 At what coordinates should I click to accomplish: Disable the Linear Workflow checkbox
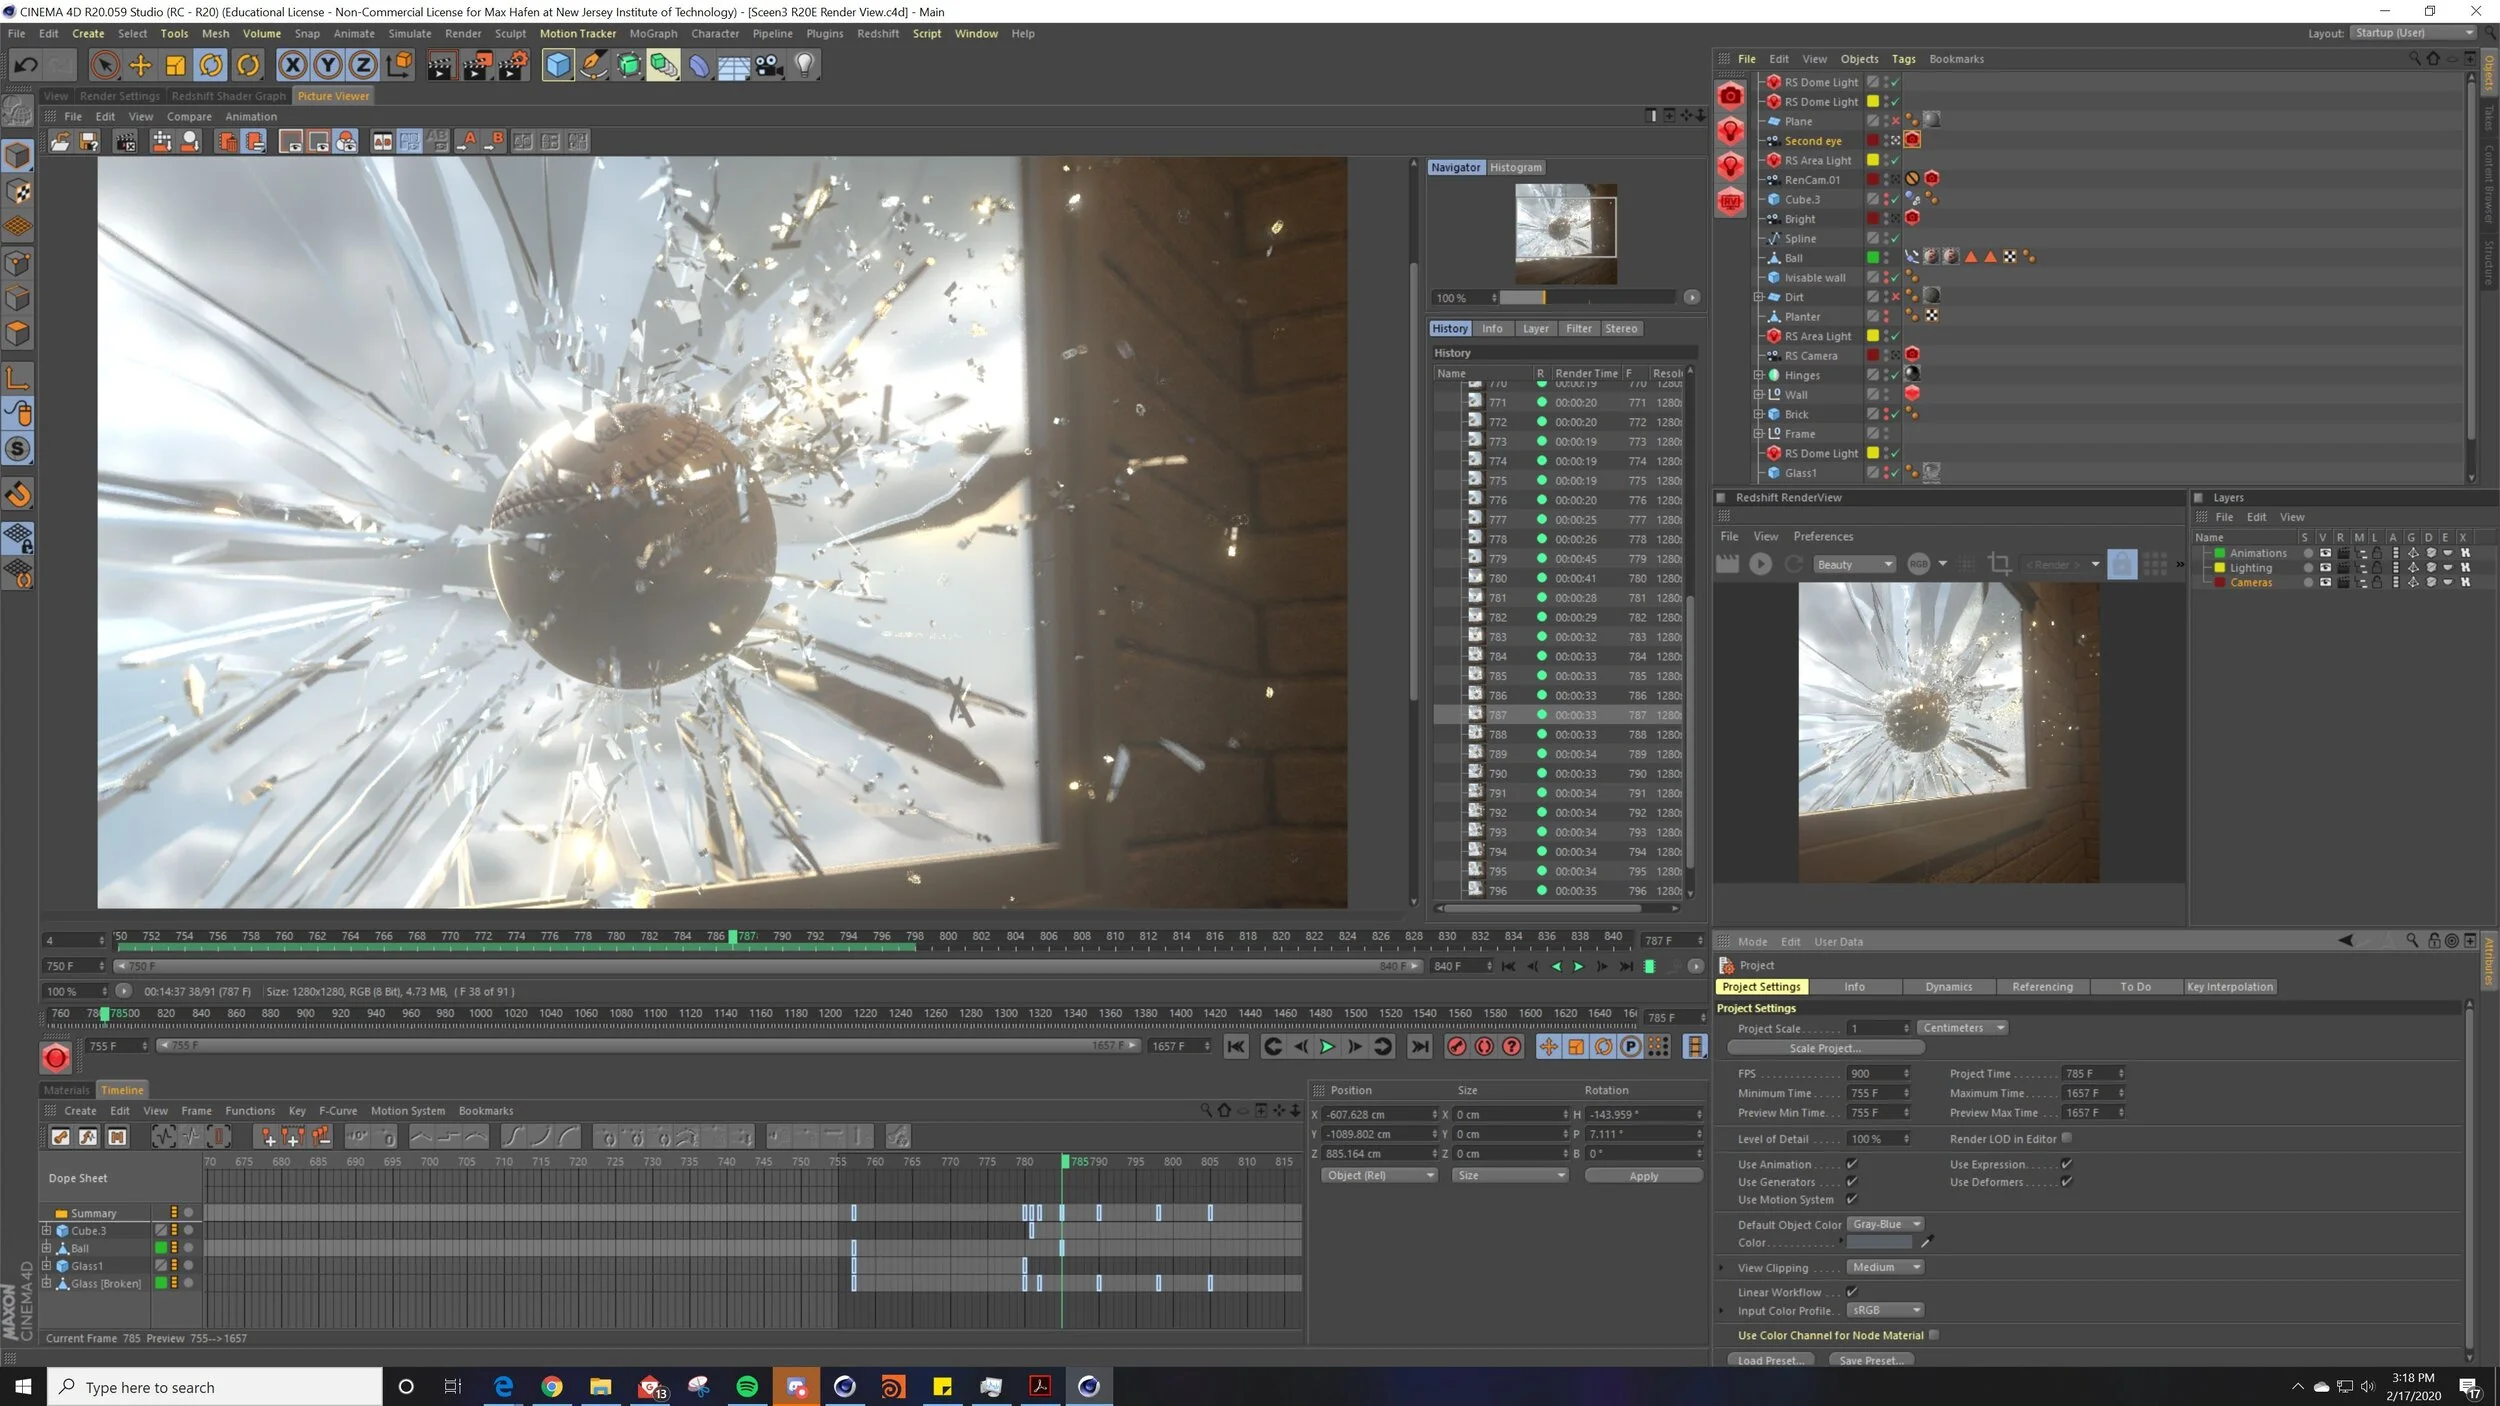1852,1292
